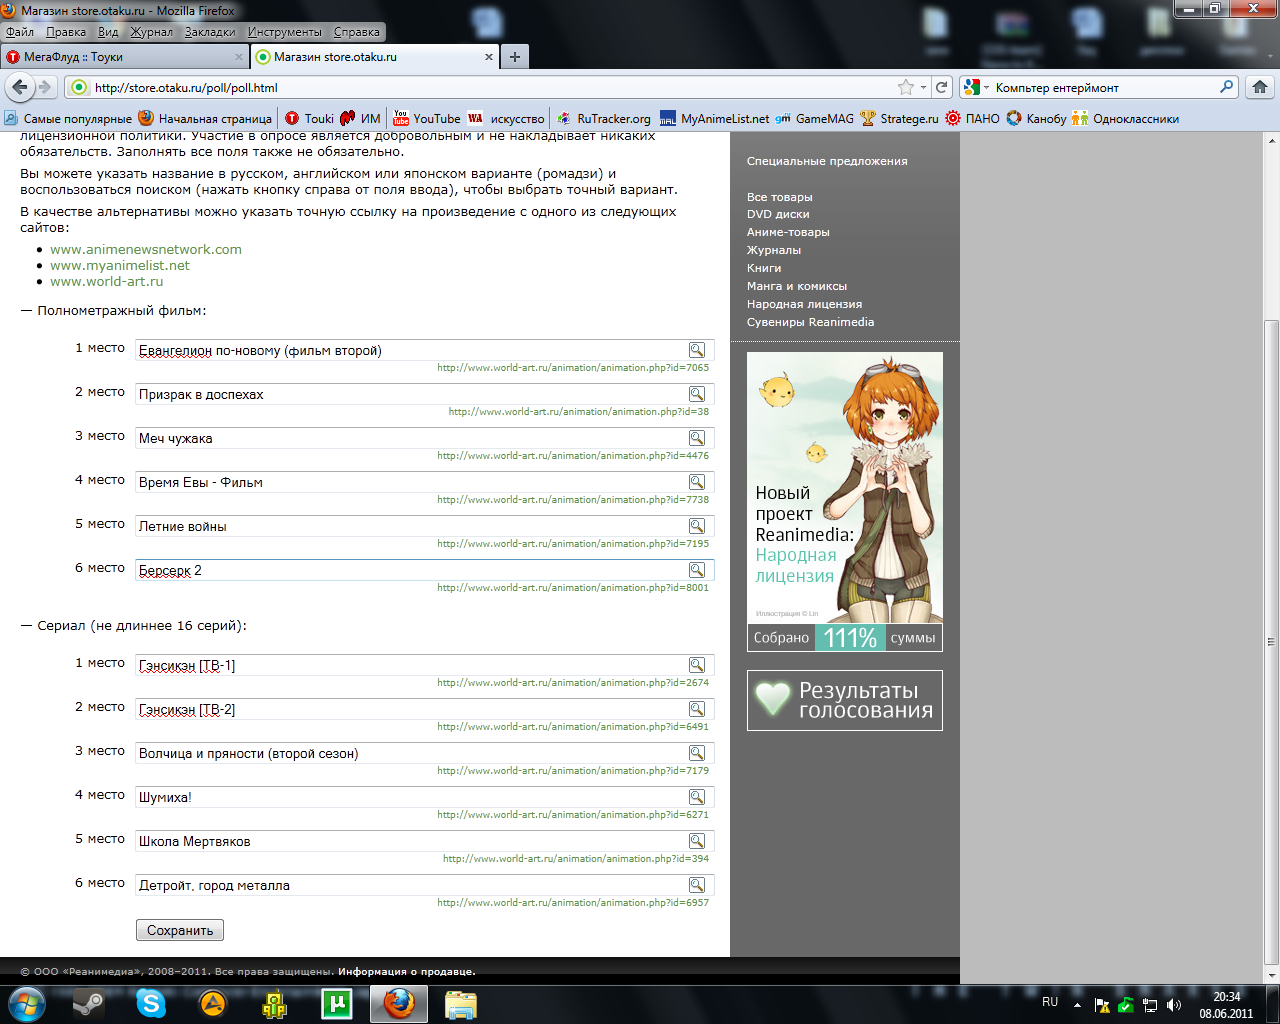
Task: Click search icon in Евангелион по-новому field
Action: (697, 350)
